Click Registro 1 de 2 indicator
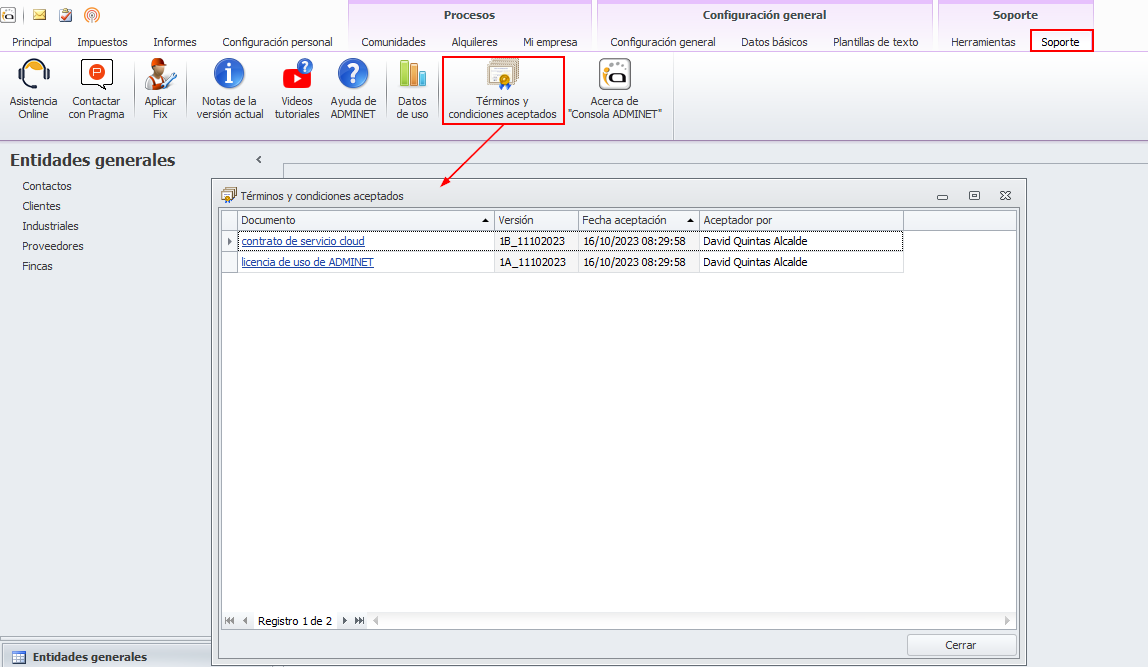Screen dimensions: 1148x667 tap(294, 621)
